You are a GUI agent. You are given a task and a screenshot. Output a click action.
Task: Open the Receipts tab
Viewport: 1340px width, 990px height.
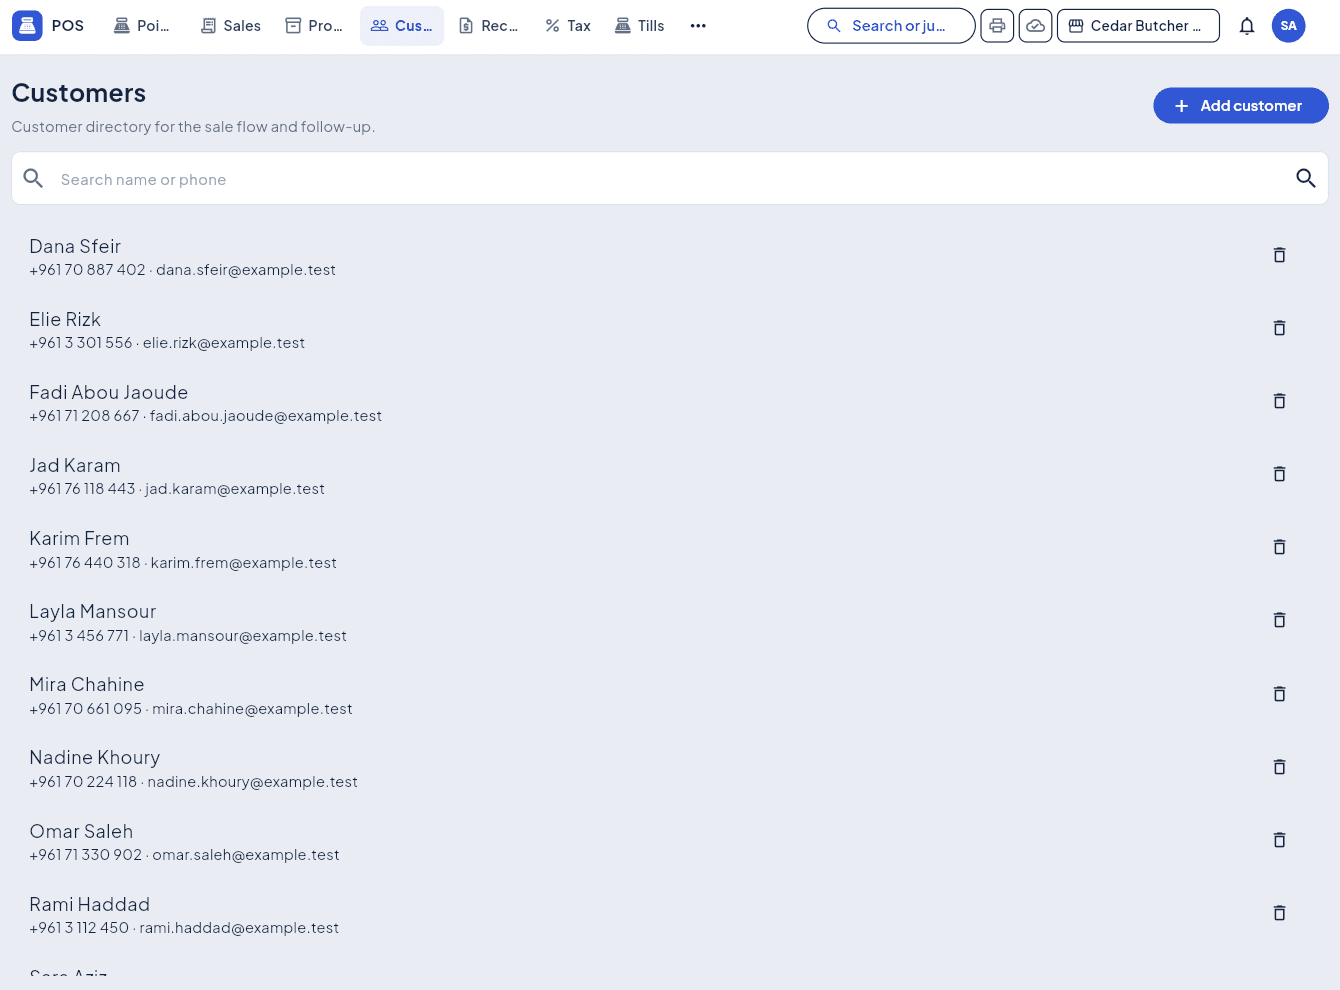489,26
